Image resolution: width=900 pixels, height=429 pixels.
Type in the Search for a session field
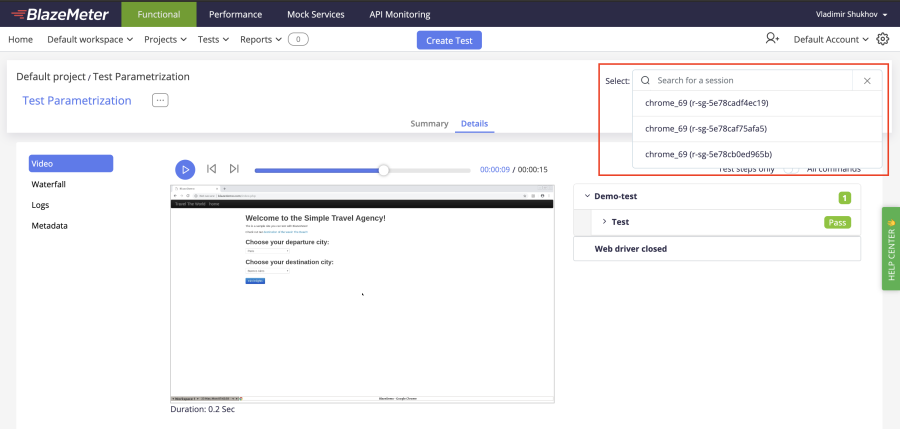coord(750,81)
